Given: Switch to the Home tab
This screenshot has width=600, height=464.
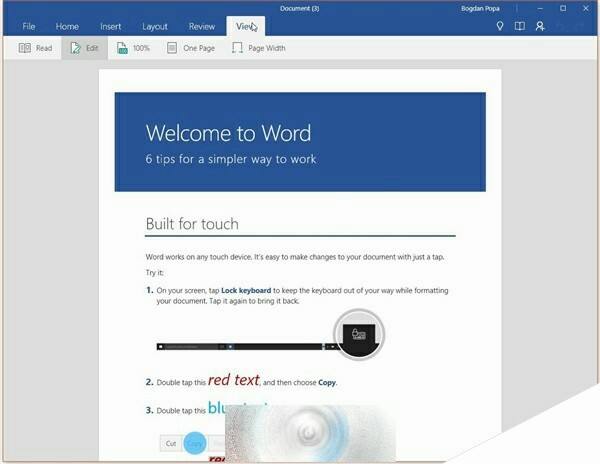Looking at the screenshot, I should pyautogui.click(x=67, y=26).
